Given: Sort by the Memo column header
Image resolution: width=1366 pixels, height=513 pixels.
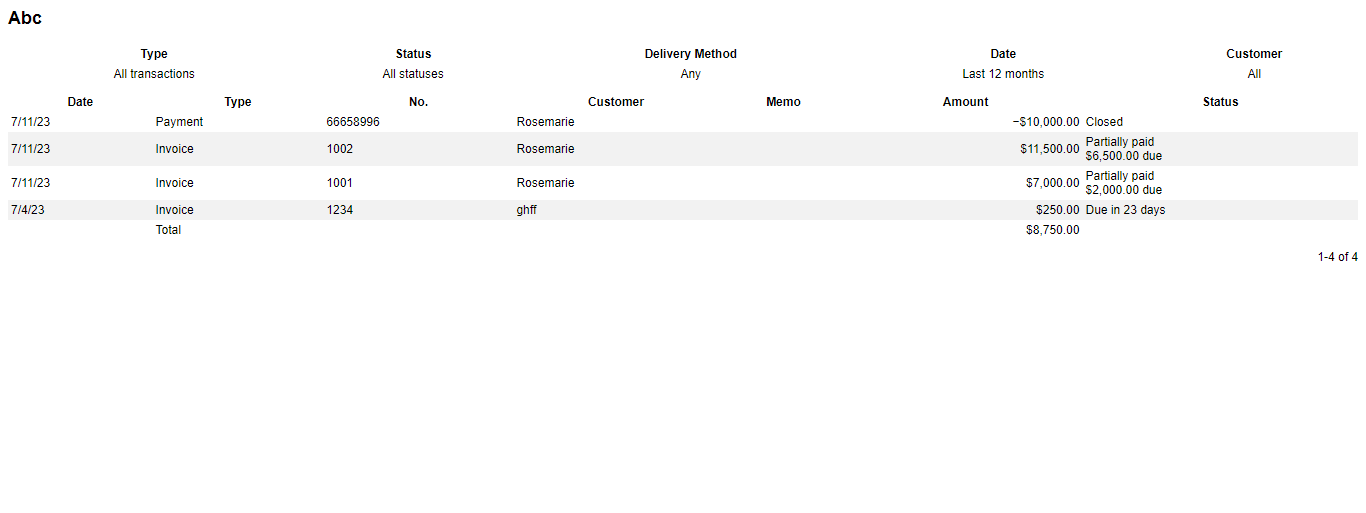Looking at the screenshot, I should pos(783,102).
